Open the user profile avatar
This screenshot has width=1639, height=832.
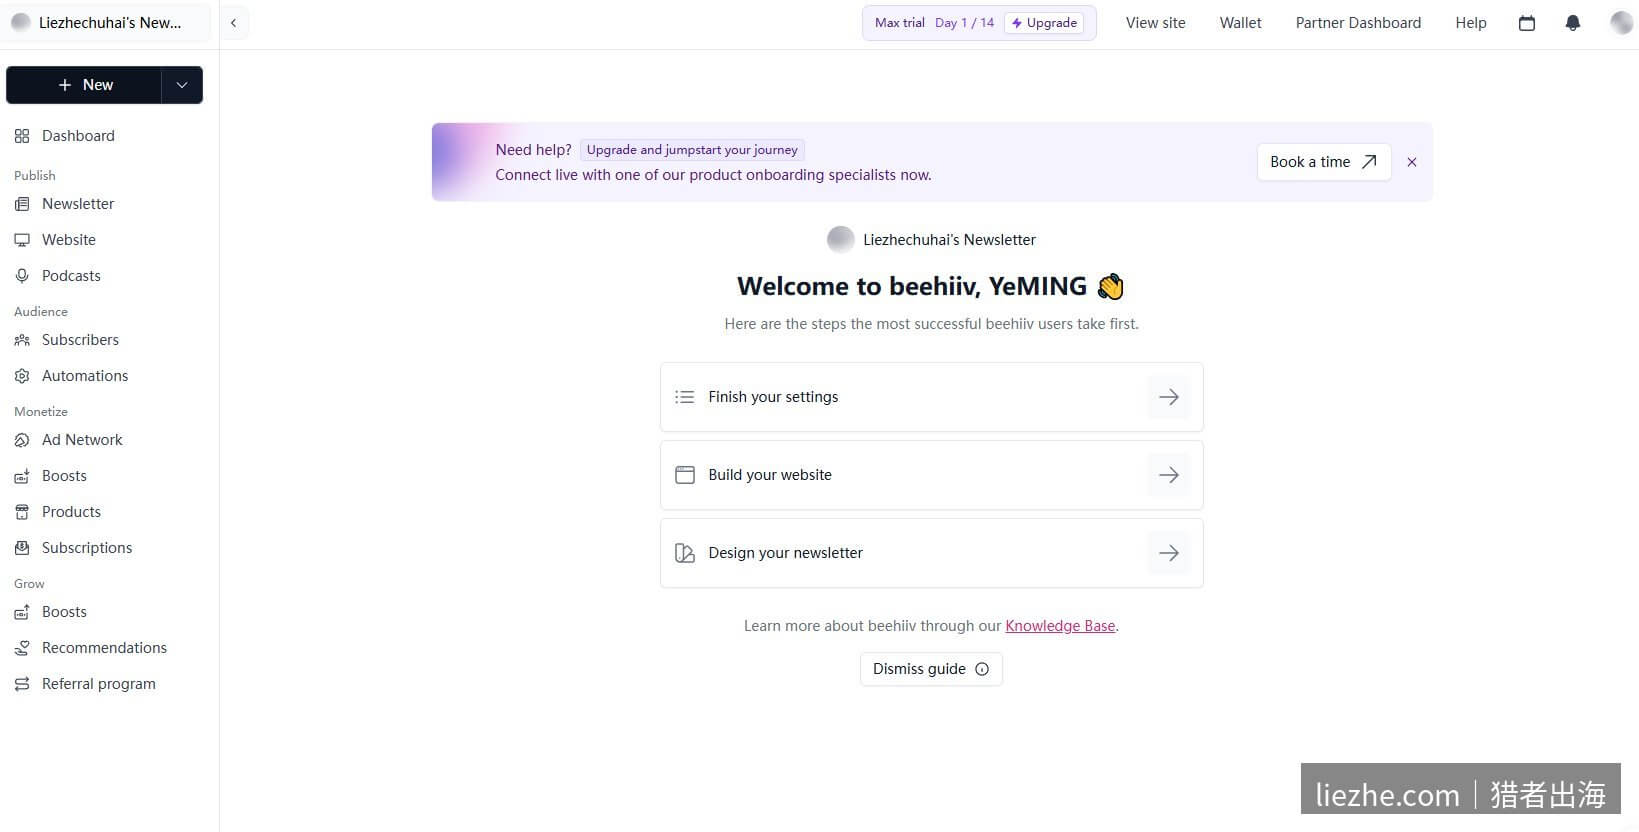(1622, 23)
